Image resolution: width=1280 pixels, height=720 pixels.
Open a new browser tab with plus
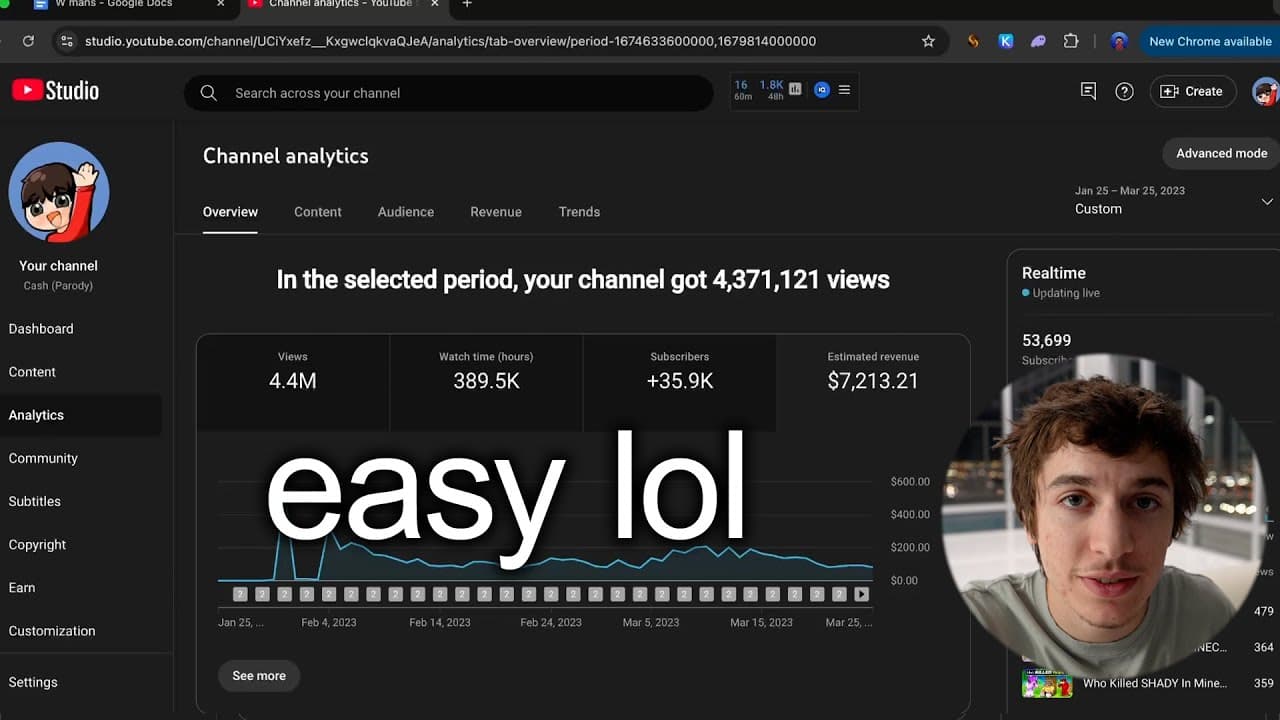[x=467, y=4]
